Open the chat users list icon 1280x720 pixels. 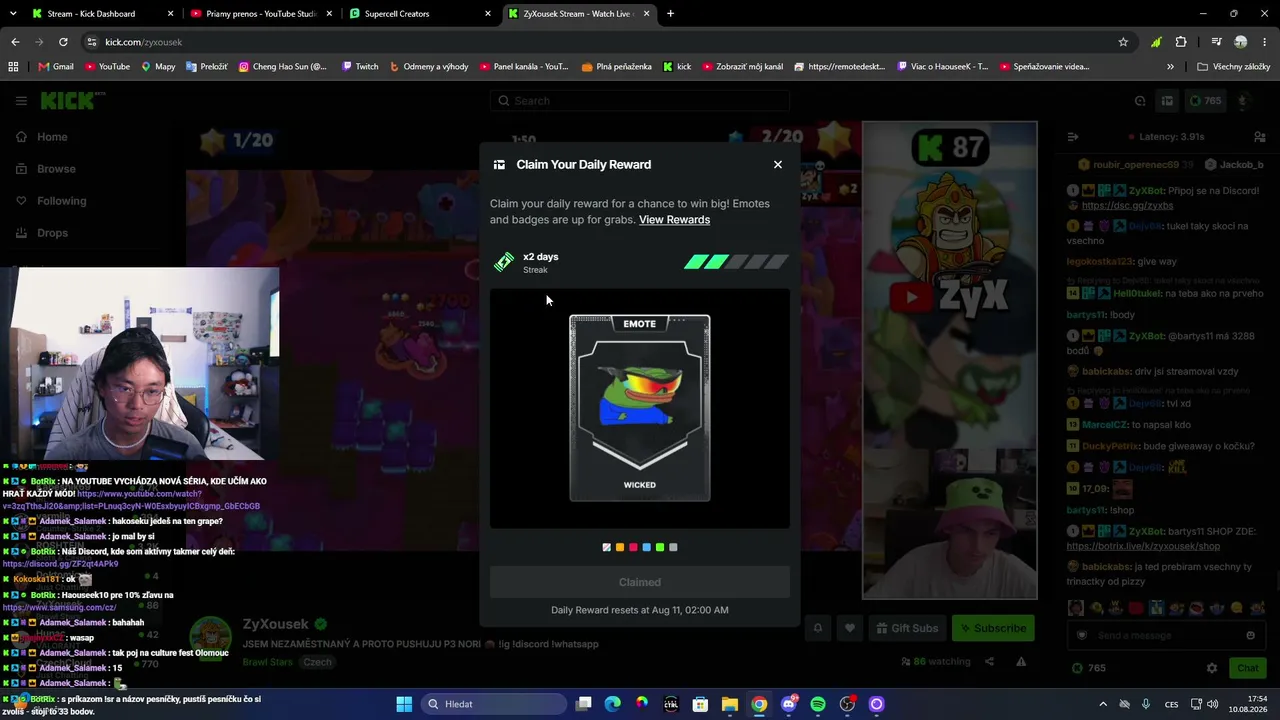[1260, 137]
